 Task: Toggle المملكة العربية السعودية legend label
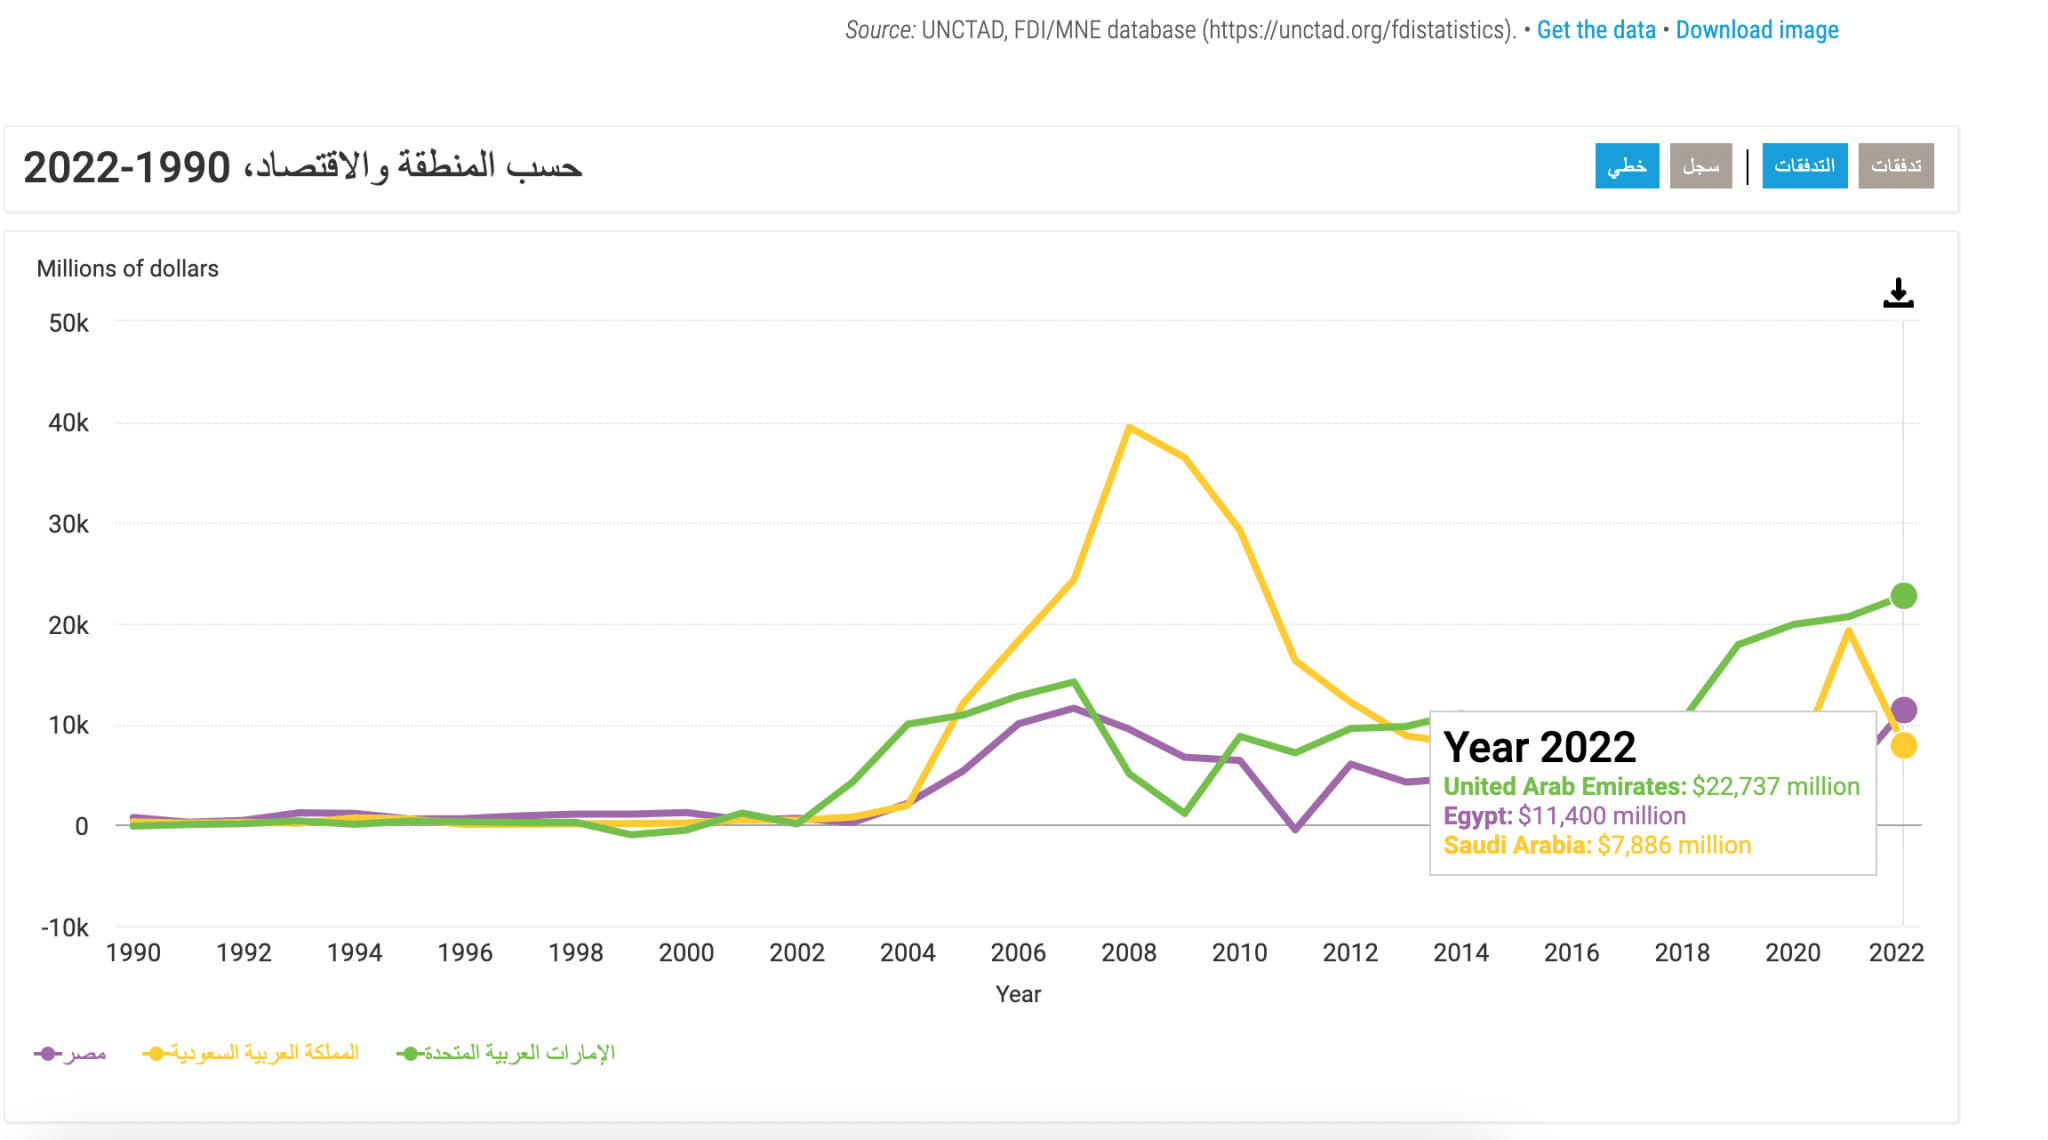click(265, 1053)
